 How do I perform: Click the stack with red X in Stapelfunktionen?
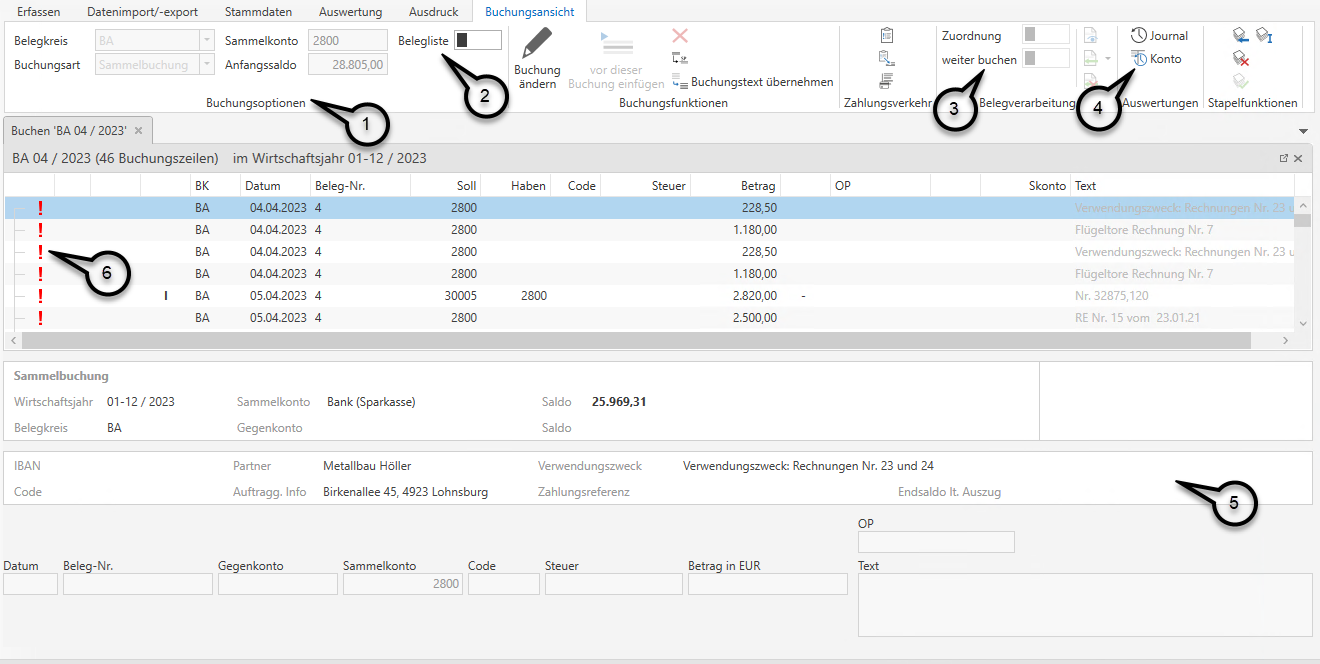(x=1241, y=59)
